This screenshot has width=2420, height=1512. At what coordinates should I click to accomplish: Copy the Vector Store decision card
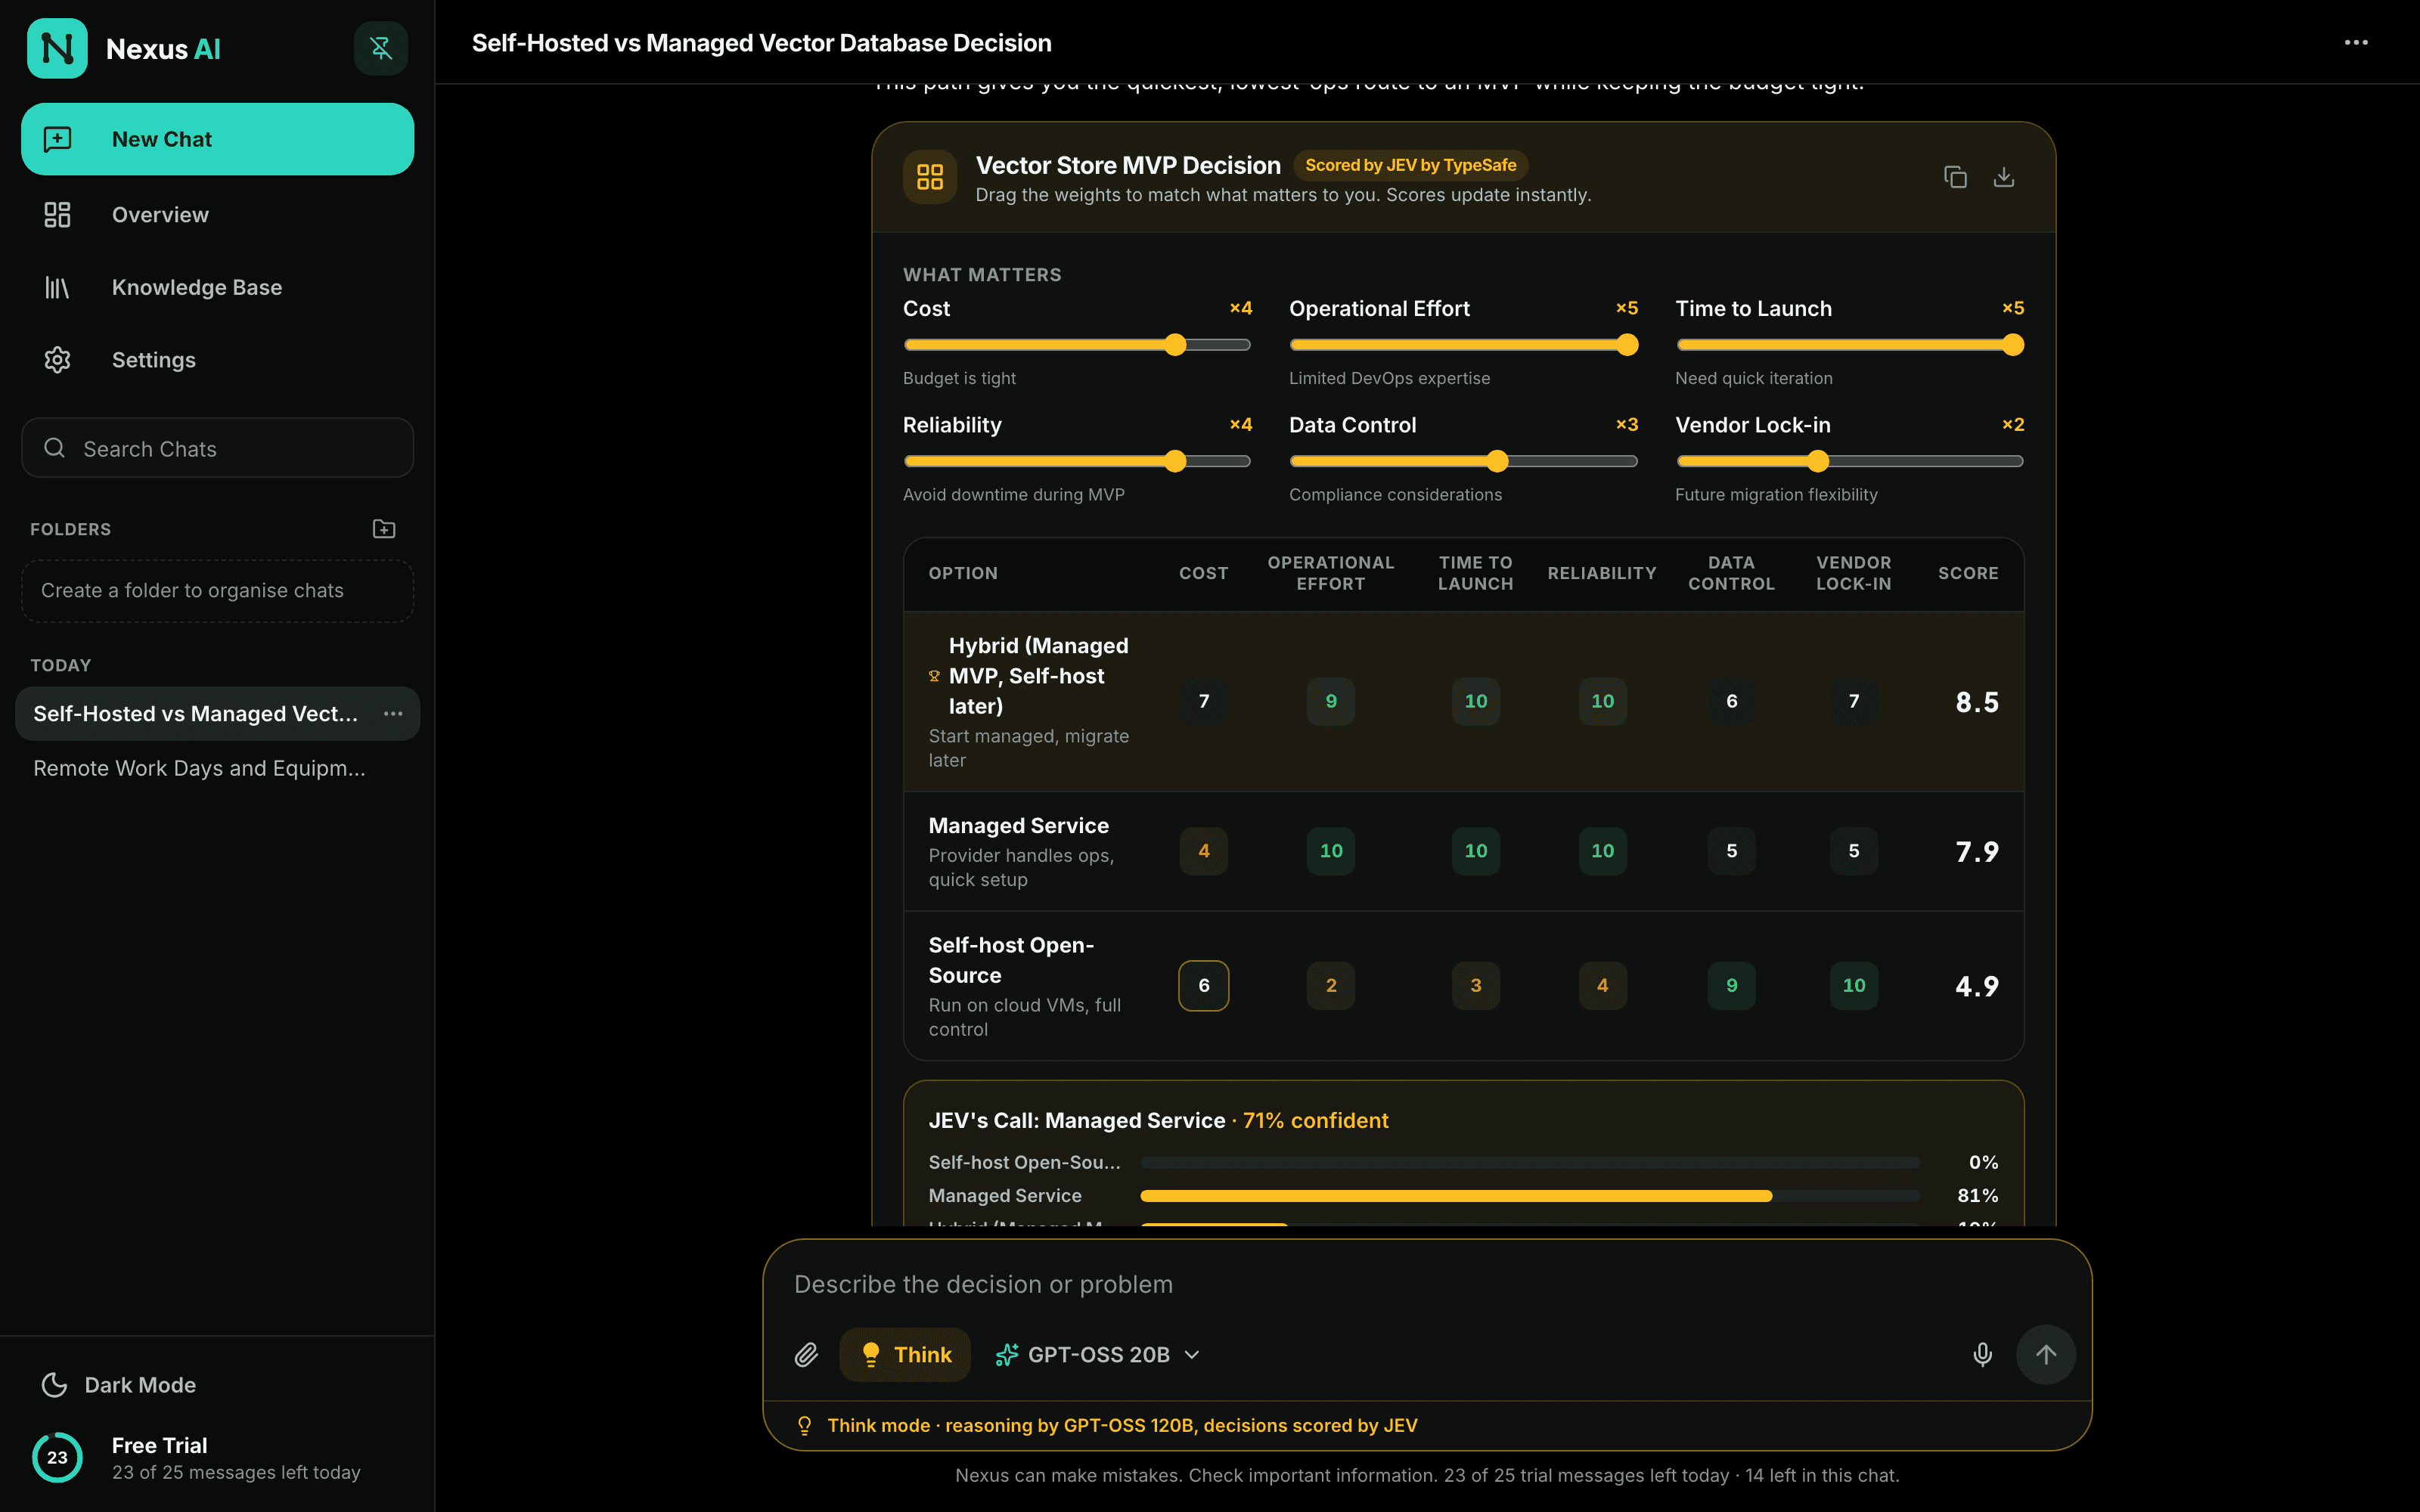coord(1955,177)
